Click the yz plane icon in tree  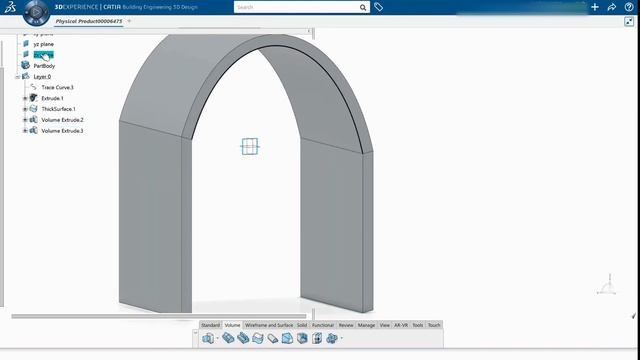26,43
